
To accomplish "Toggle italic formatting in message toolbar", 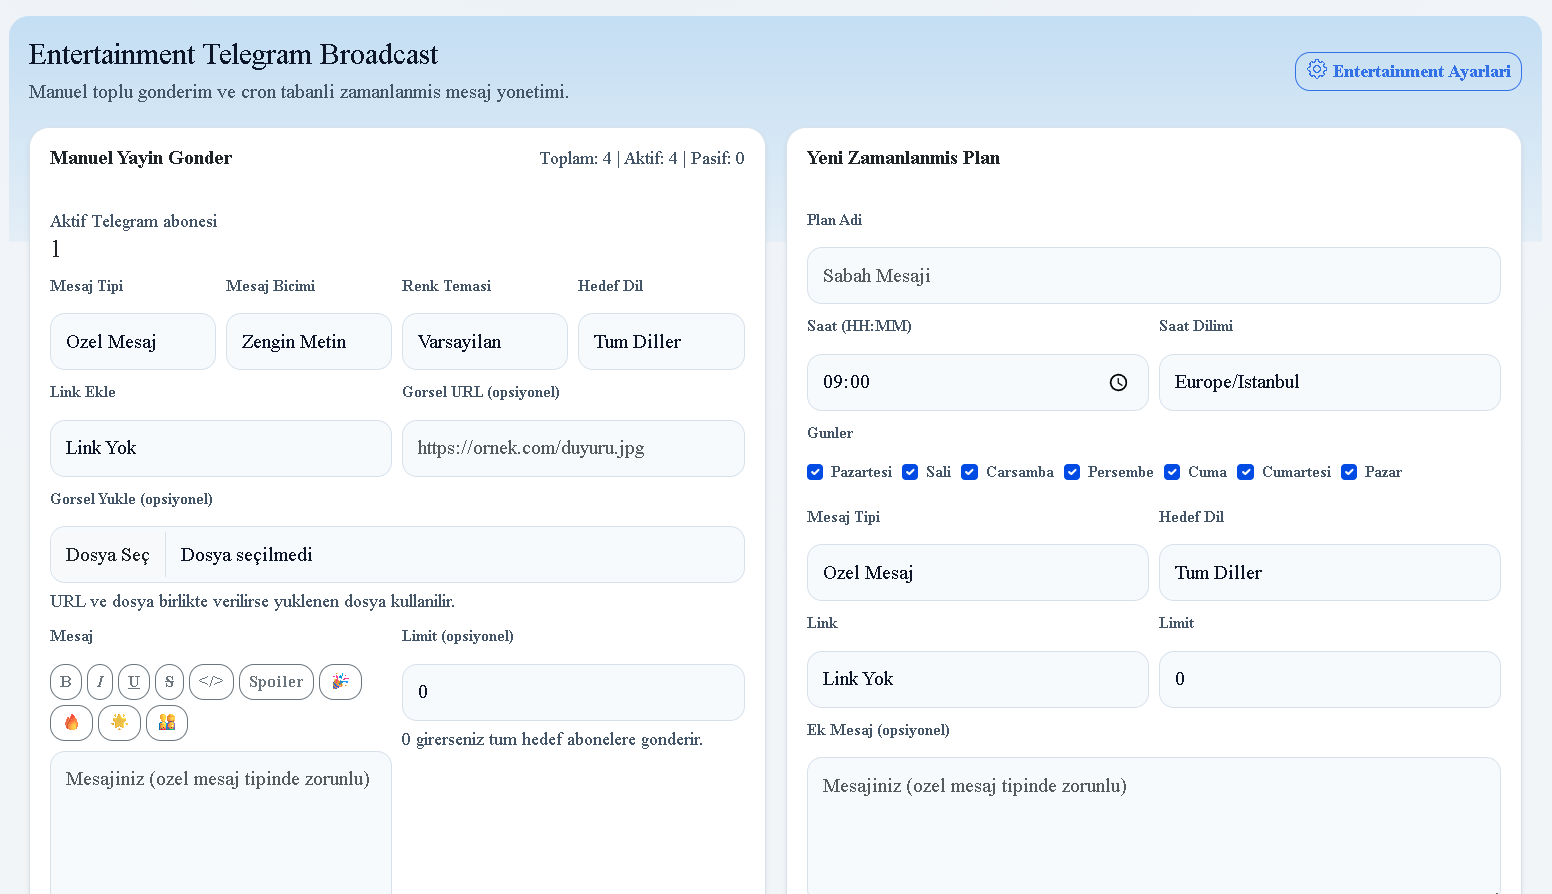I will coord(100,682).
